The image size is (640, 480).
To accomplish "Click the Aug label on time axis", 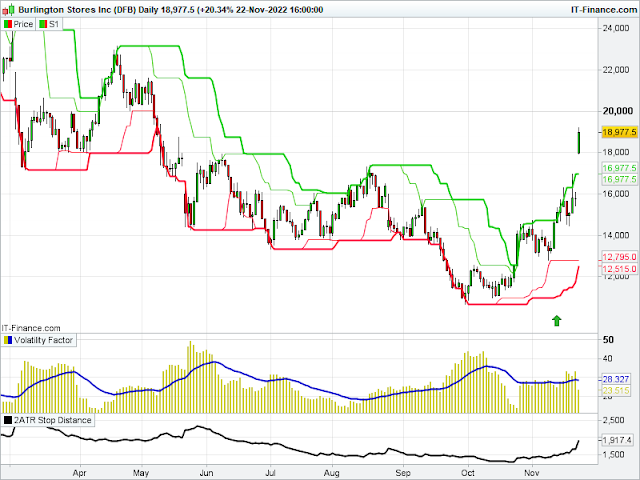I will point(331,473).
